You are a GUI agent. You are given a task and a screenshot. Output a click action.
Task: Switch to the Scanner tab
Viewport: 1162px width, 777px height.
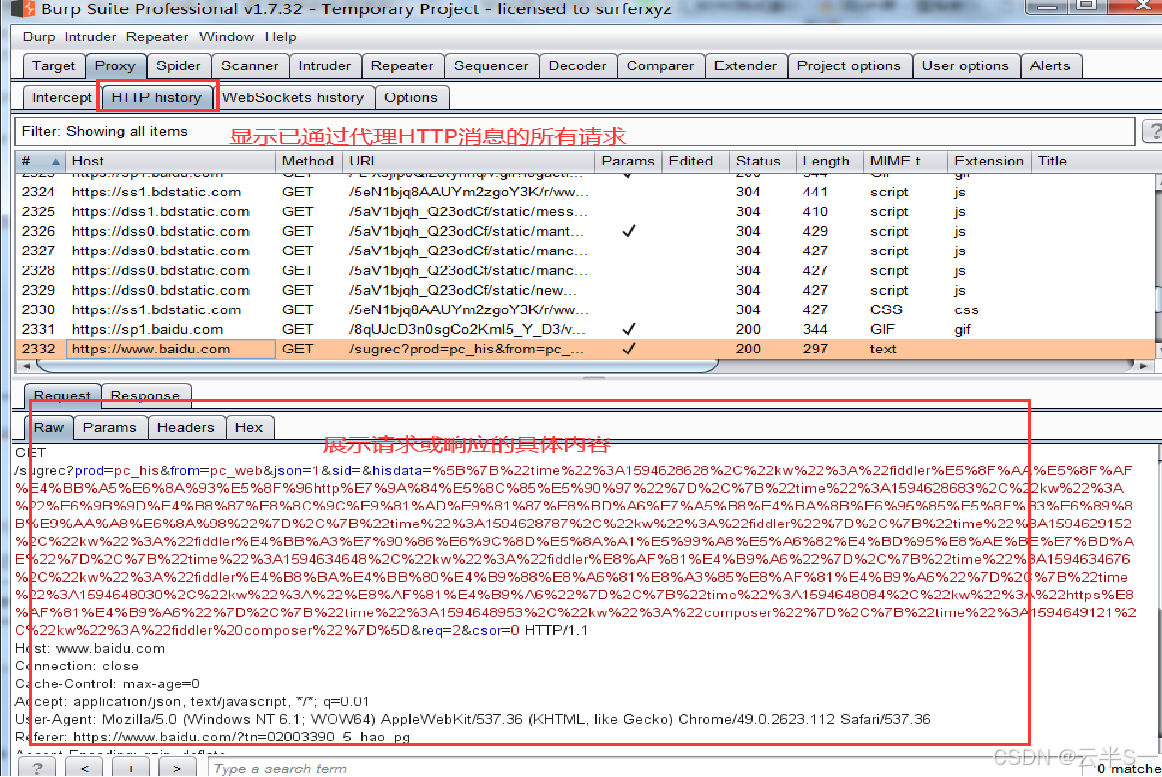(x=249, y=65)
